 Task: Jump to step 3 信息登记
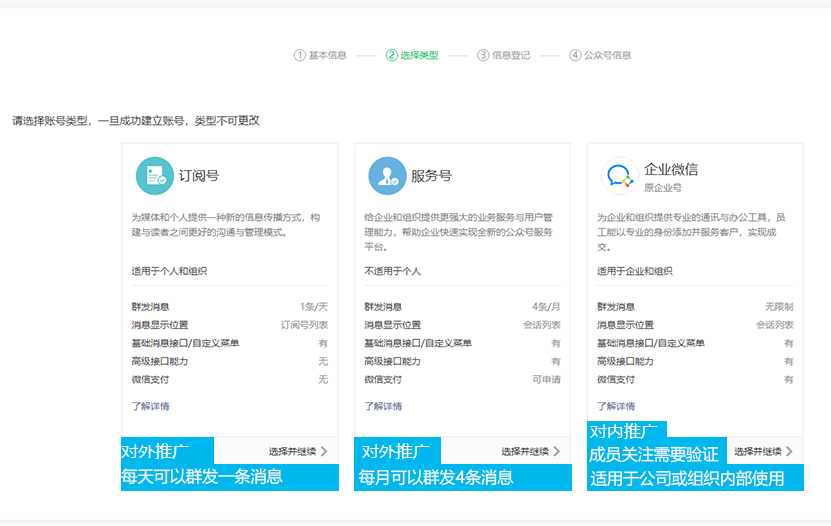coord(504,55)
